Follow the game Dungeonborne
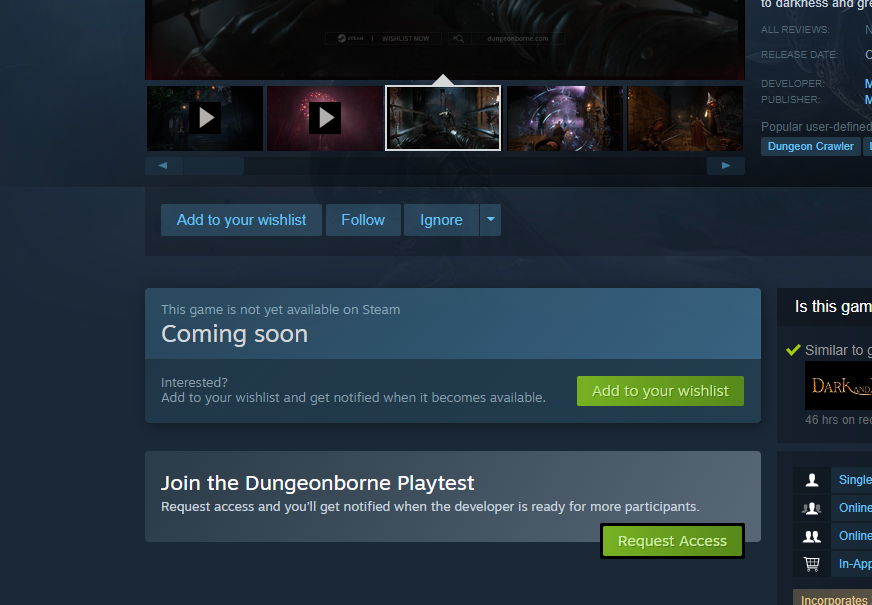 coord(363,219)
